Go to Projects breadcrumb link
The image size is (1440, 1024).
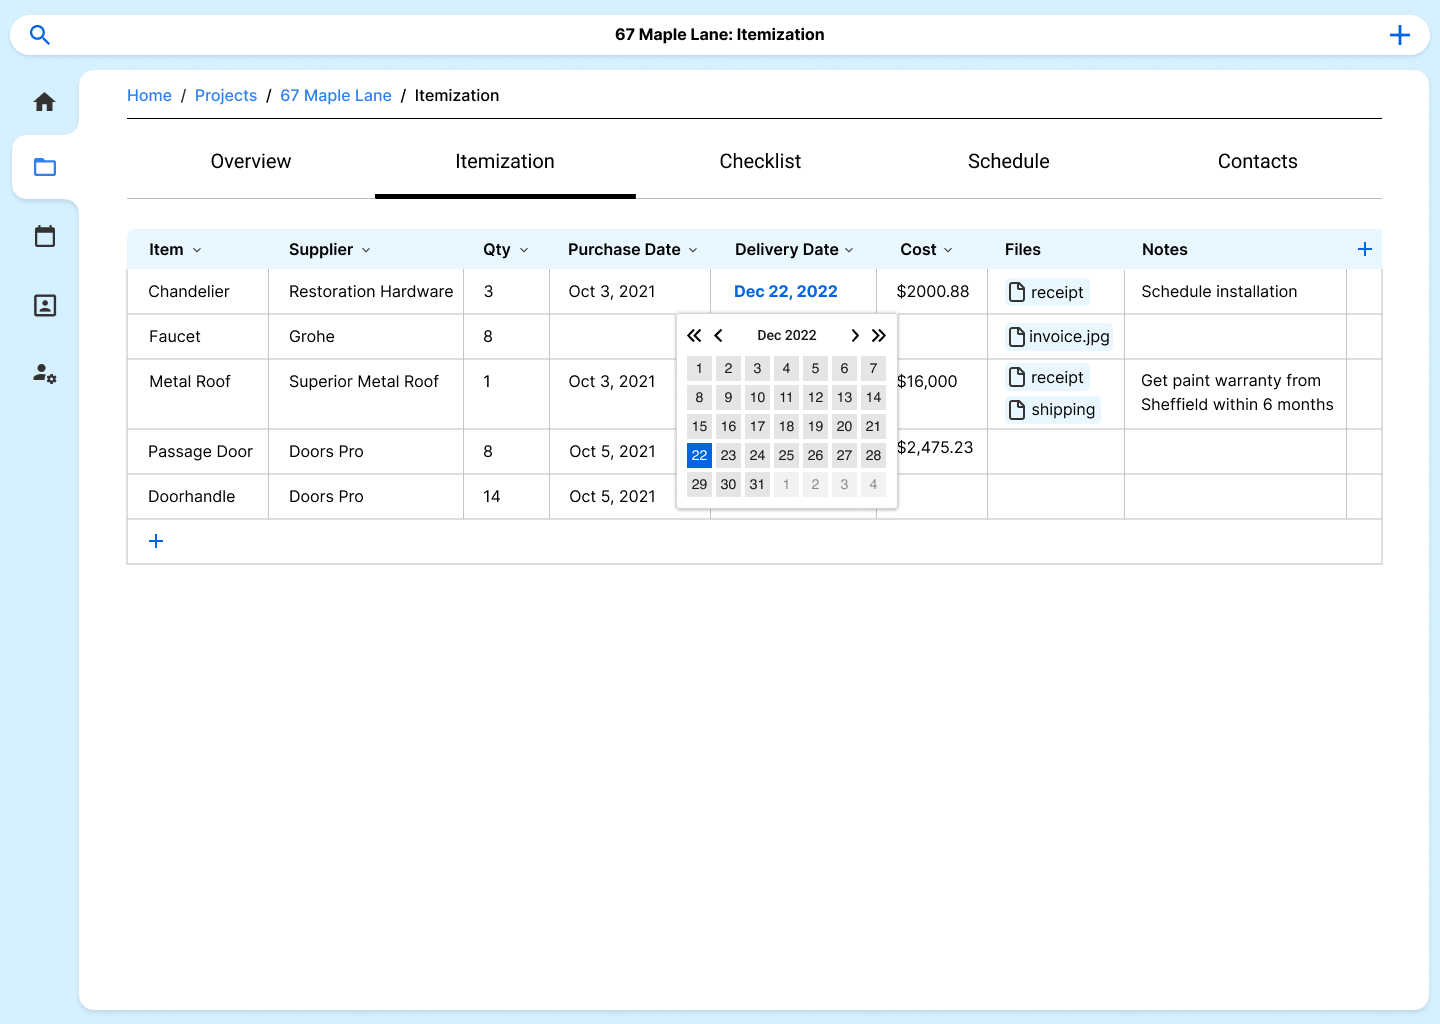point(226,96)
